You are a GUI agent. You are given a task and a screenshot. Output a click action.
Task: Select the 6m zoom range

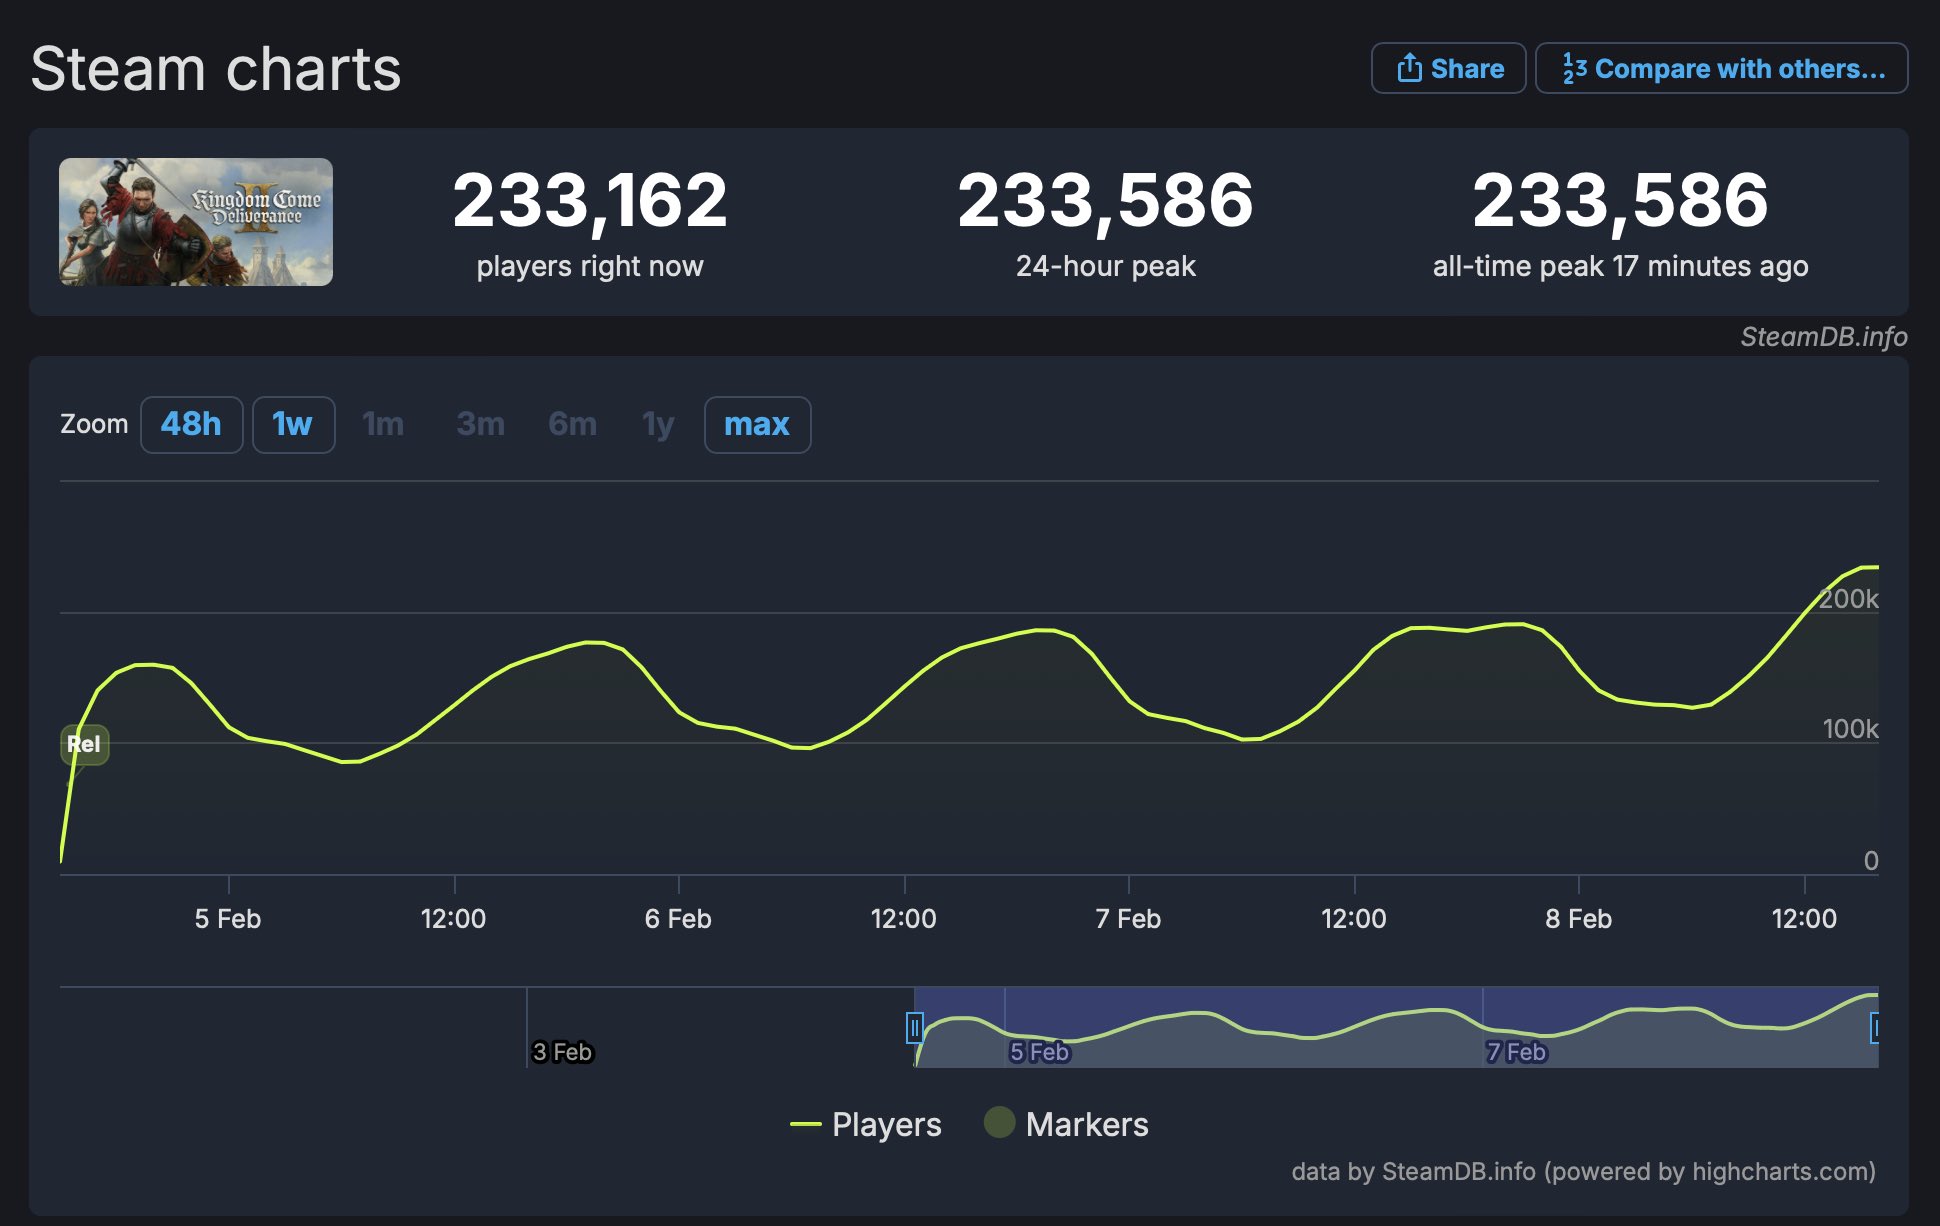[572, 424]
